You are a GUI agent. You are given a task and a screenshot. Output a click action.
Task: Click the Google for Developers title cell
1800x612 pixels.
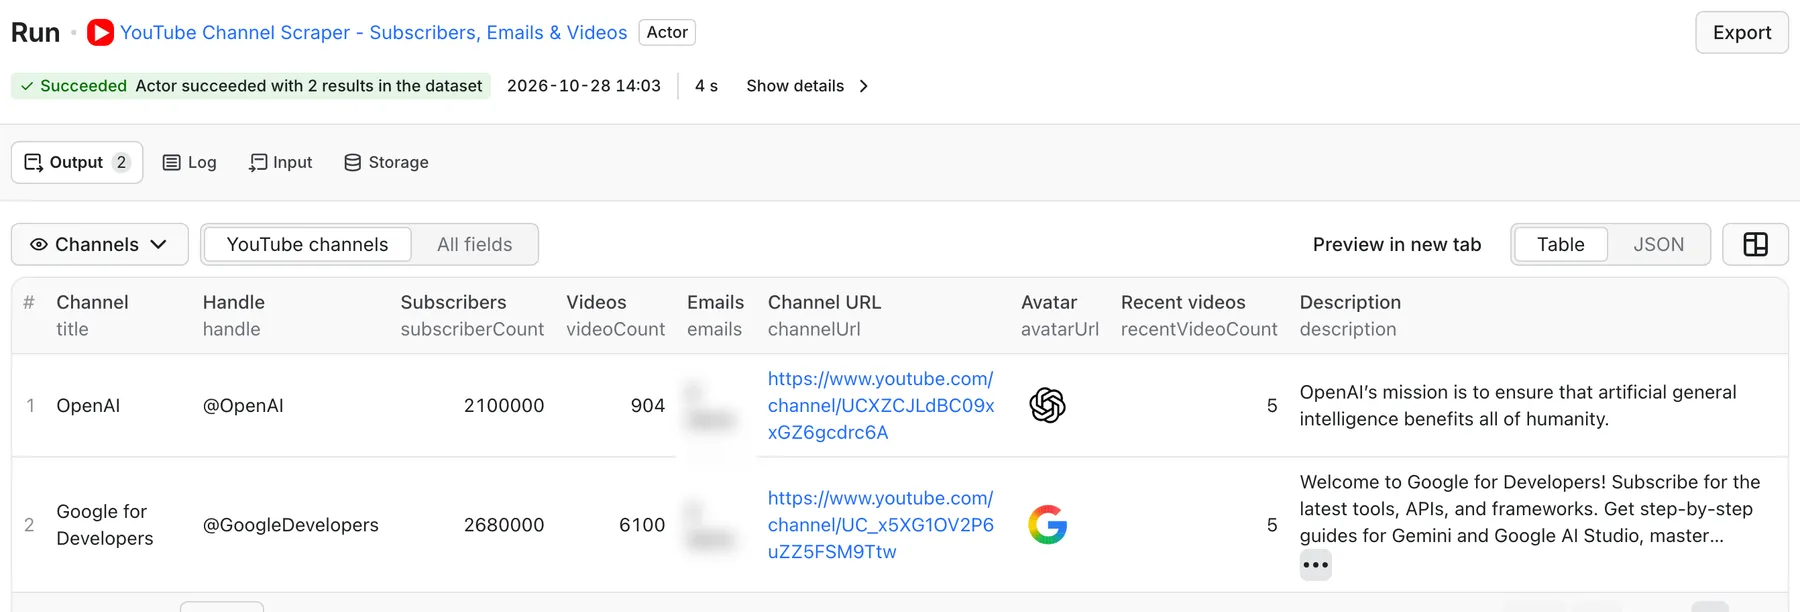pos(105,524)
